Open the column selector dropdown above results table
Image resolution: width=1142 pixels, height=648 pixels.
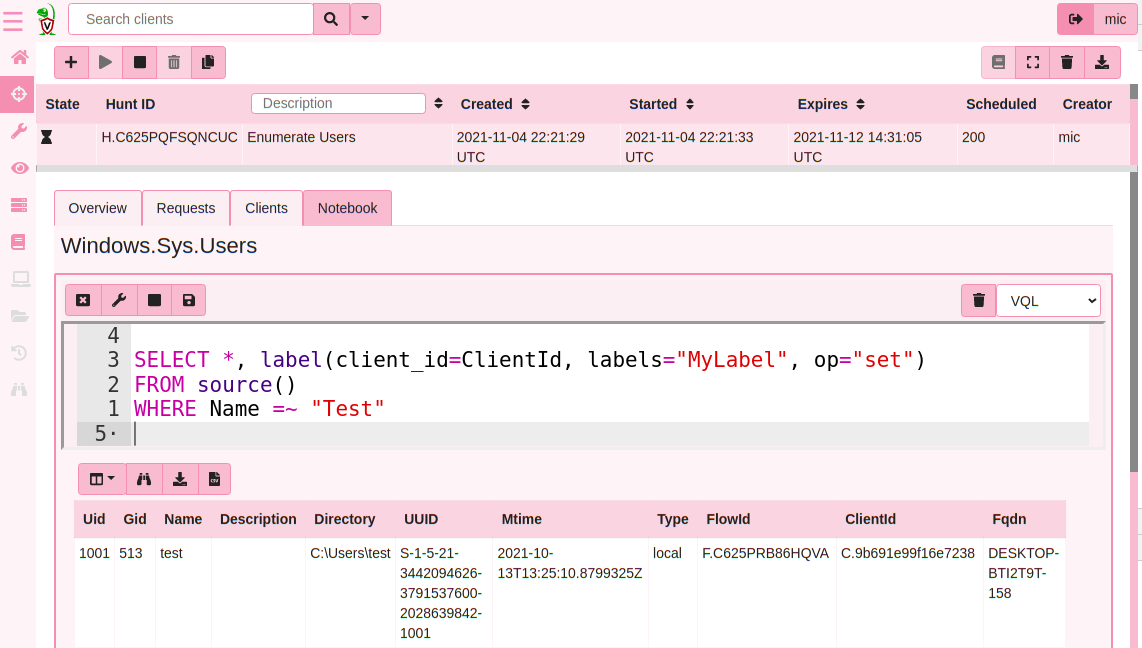tap(102, 479)
